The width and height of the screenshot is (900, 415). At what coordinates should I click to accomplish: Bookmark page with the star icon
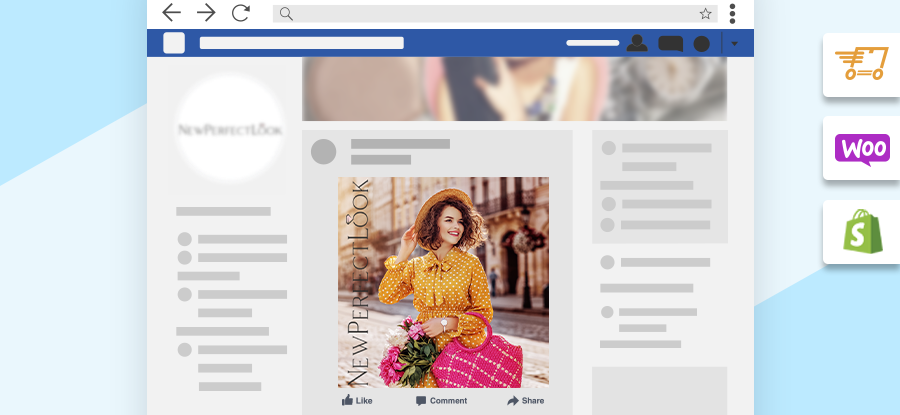(705, 14)
